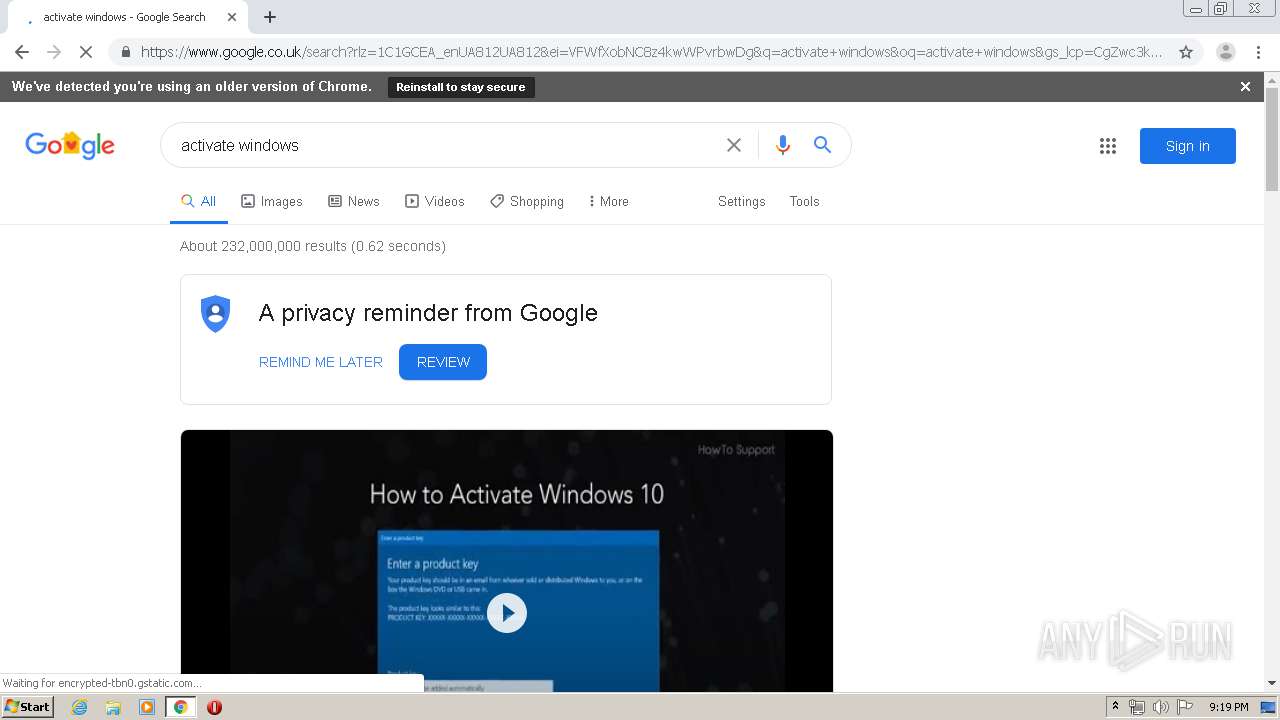Bookmark this page with the star icon
Viewport: 1280px width, 720px height.
[x=1186, y=52]
